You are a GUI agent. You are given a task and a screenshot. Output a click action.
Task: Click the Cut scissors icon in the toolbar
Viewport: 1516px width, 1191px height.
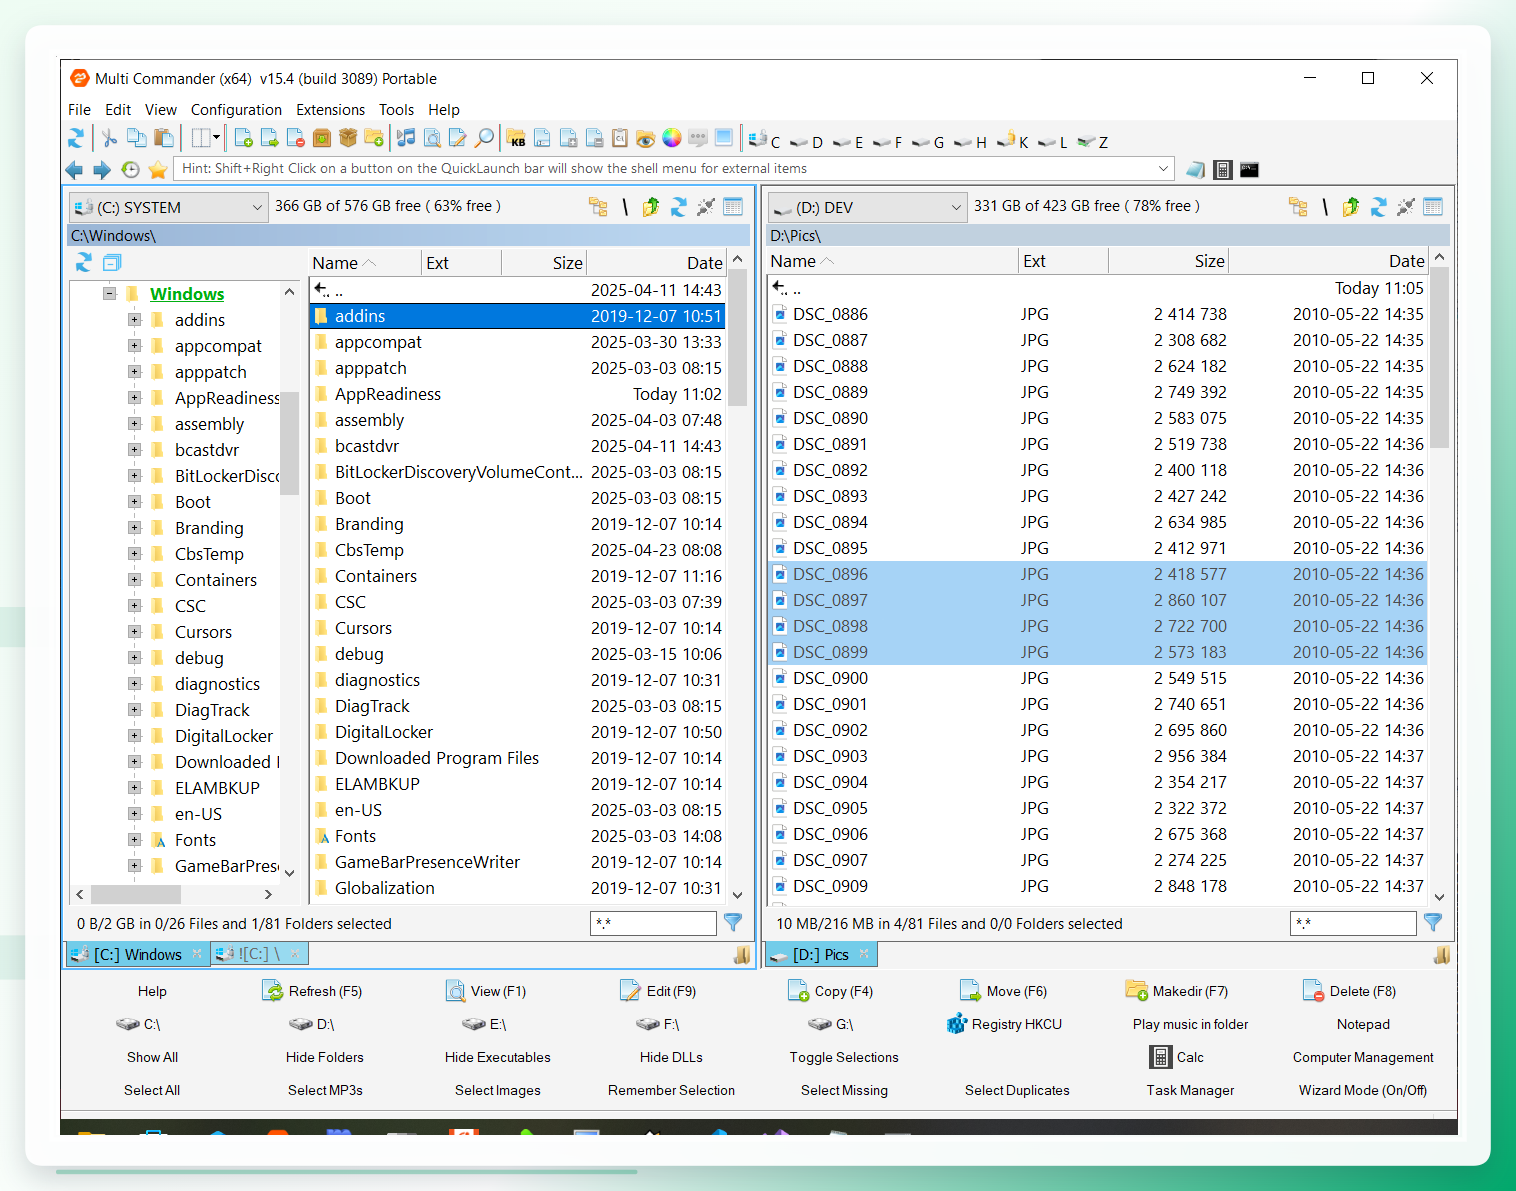109,138
